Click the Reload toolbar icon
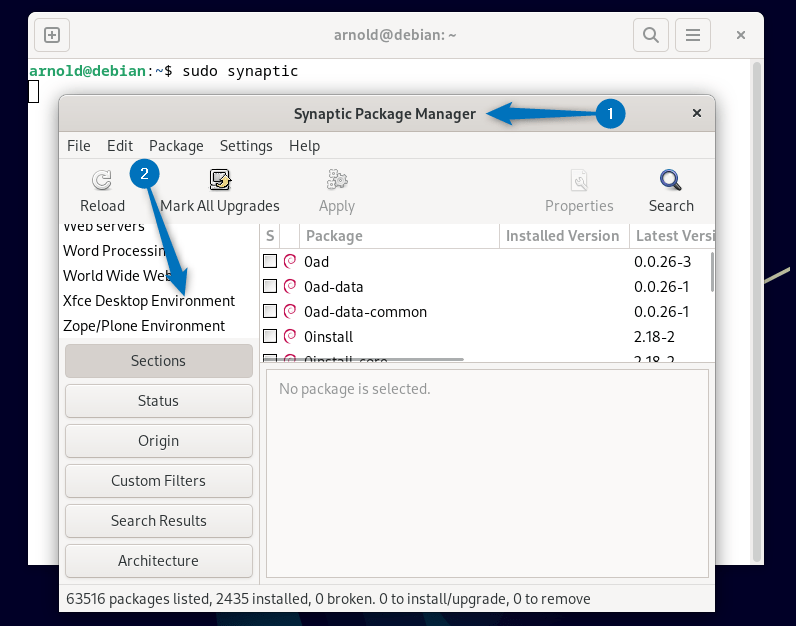The width and height of the screenshot is (796, 626). point(102,180)
